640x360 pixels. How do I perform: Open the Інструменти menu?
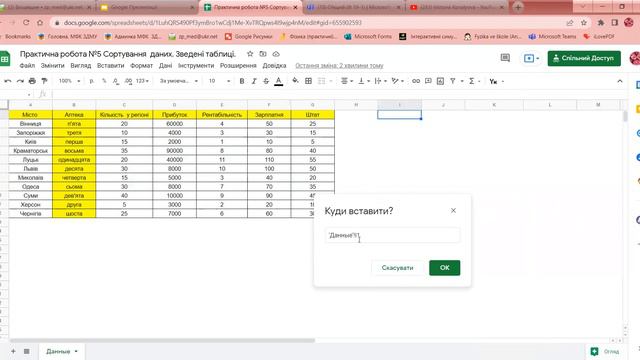coord(196,65)
